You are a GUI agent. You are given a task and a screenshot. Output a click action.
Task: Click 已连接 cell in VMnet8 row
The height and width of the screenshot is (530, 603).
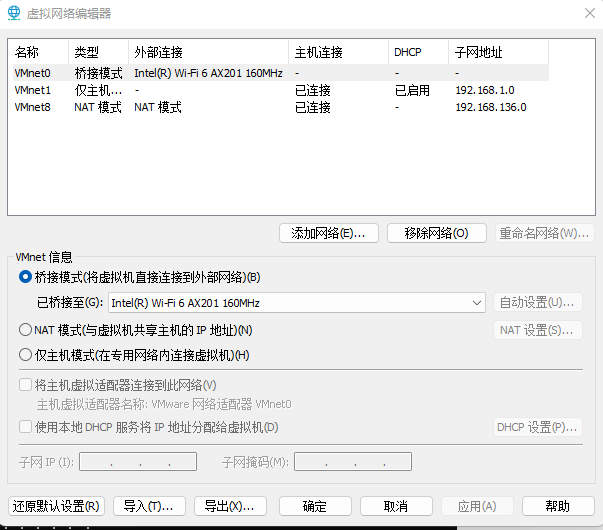[313, 107]
